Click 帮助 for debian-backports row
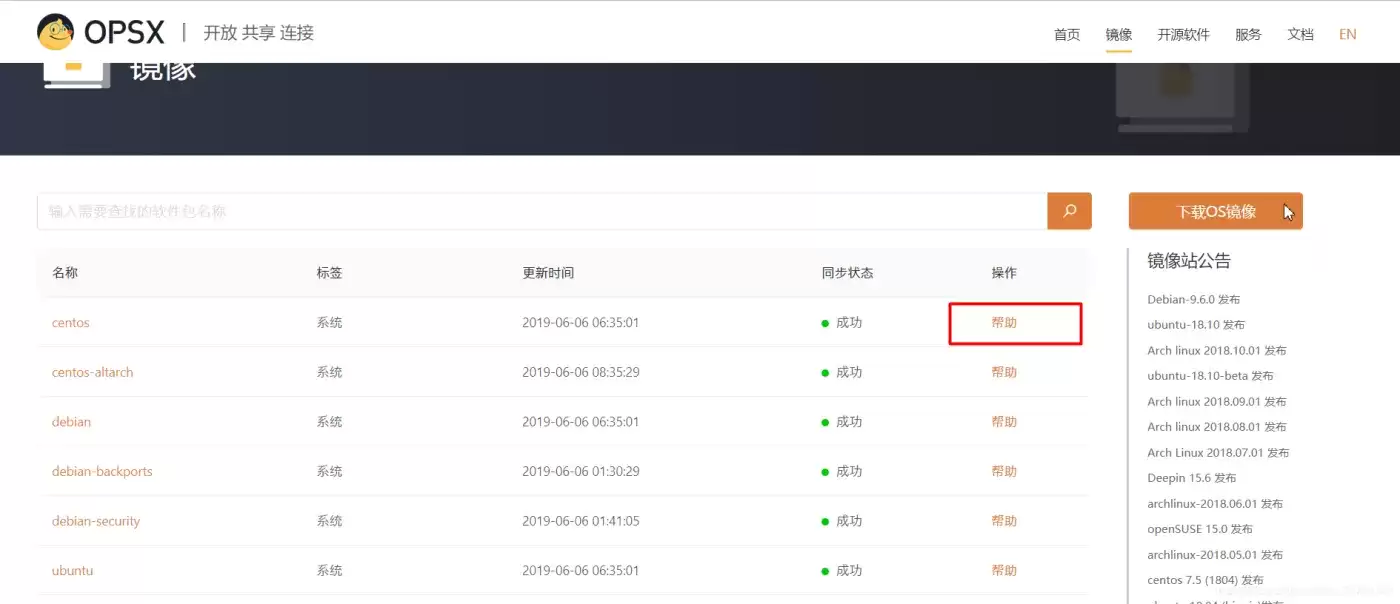1400x604 pixels. (1004, 471)
